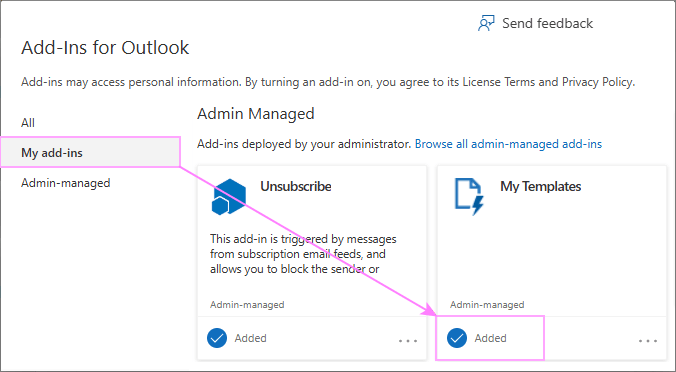The width and height of the screenshot is (676, 372).
Task: Toggle the Added checkmark for Unsubscribe
Action: [x=217, y=338]
